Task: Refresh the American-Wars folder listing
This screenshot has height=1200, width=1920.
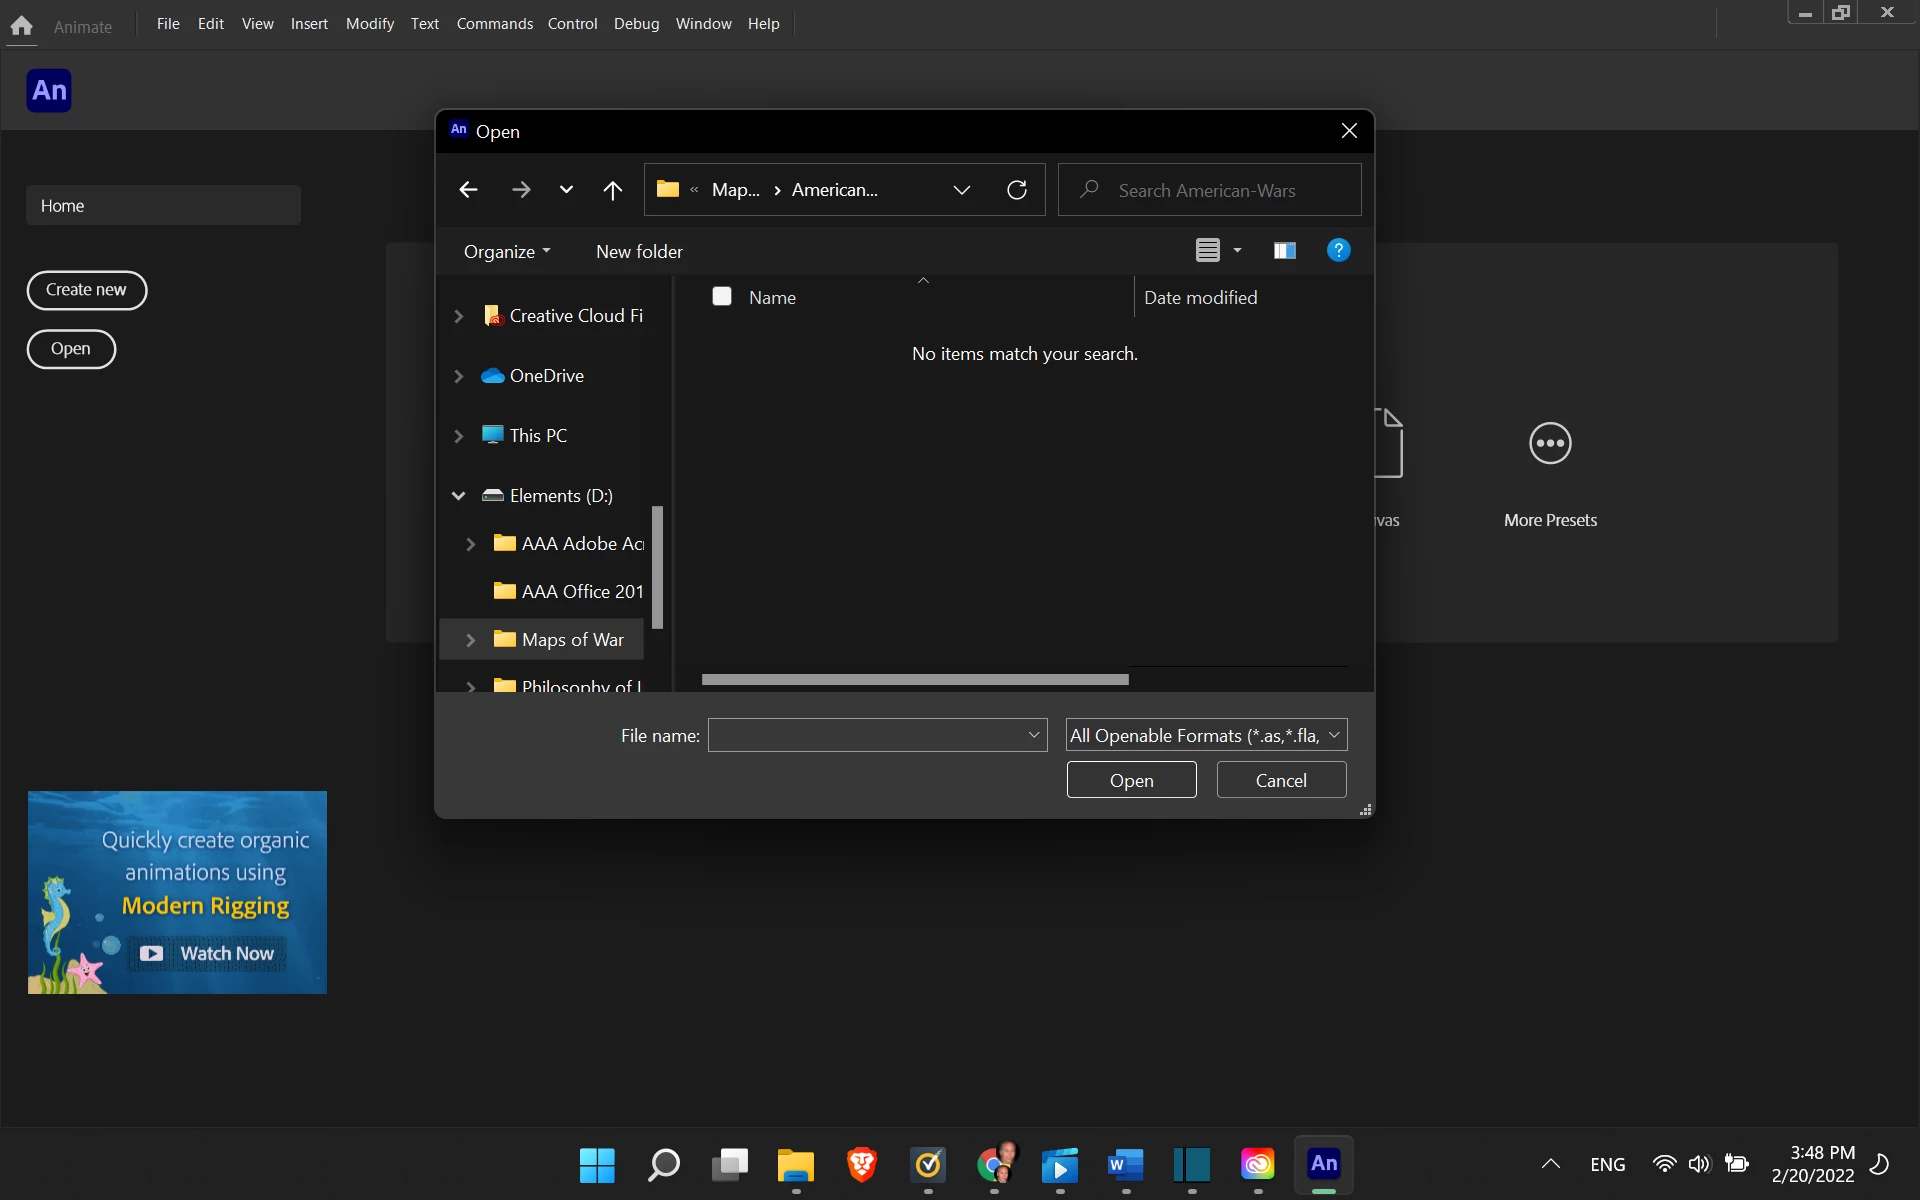Action: pyautogui.click(x=1017, y=190)
